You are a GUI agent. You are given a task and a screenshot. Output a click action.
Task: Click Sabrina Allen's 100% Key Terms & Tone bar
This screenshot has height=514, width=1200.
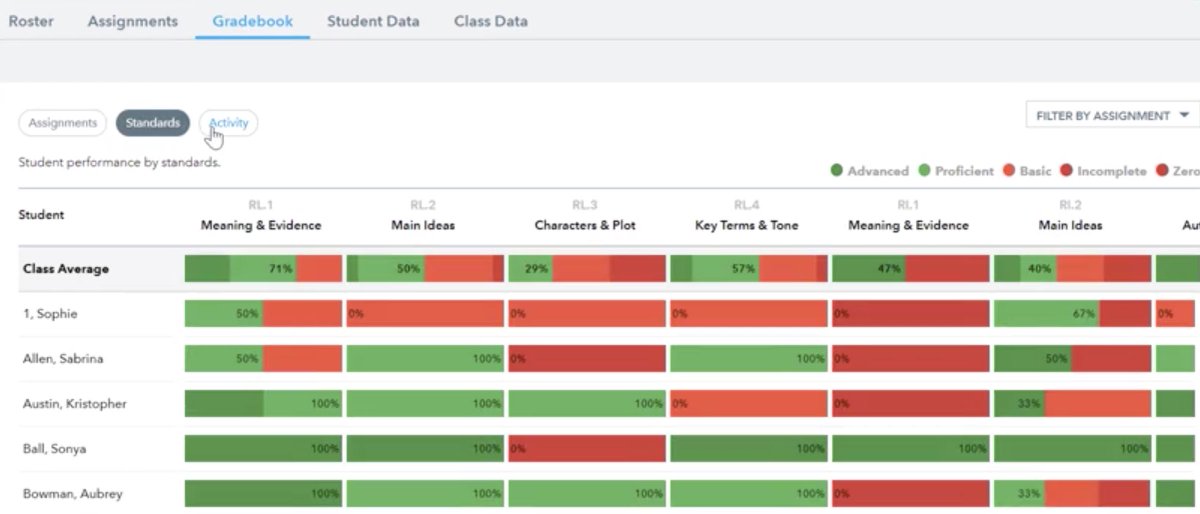pos(748,359)
